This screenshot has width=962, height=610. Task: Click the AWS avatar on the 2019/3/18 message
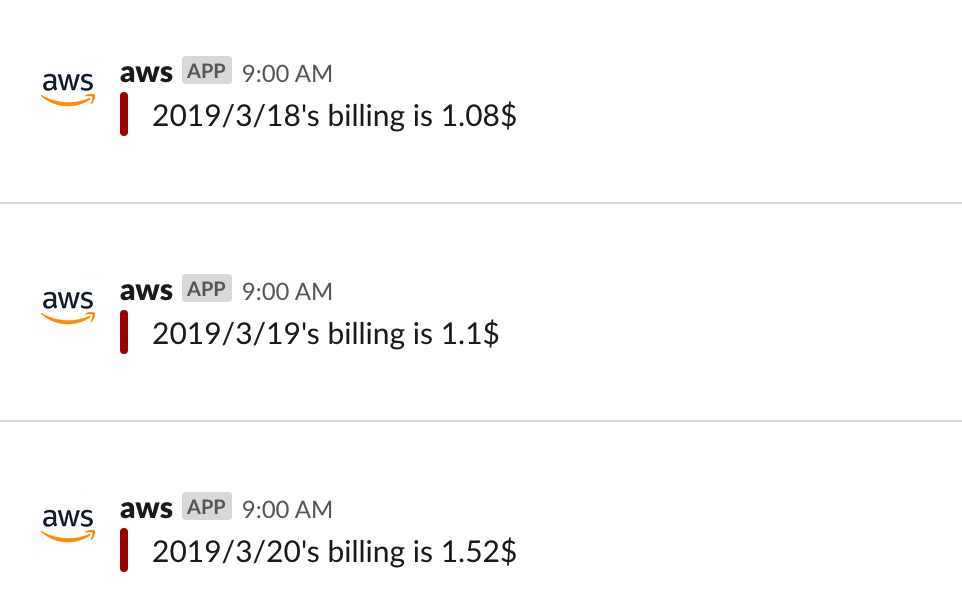point(68,88)
